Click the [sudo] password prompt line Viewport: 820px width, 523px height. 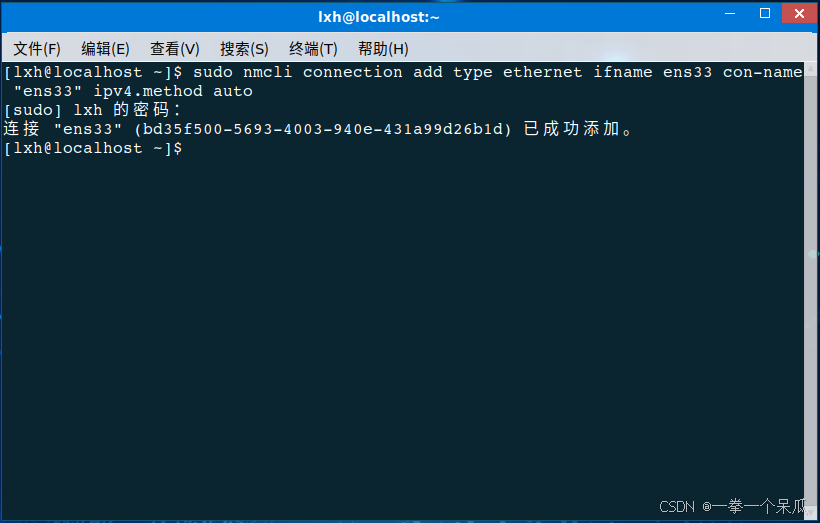92,110
